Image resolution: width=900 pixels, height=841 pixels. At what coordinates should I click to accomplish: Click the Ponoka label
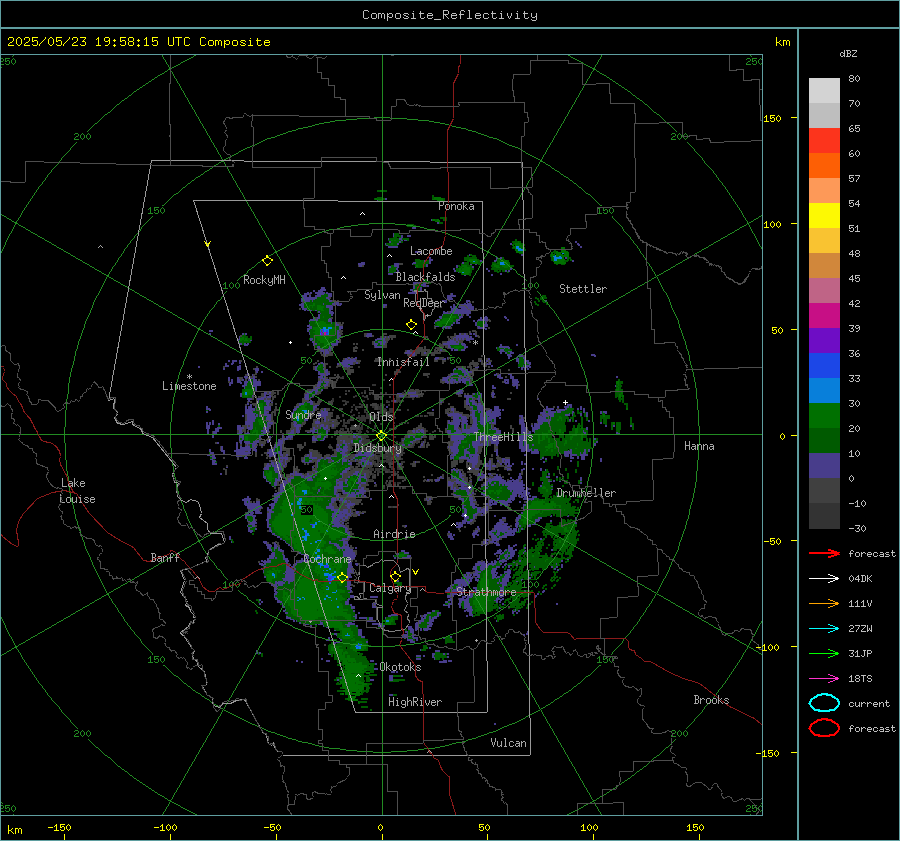click(x=456, y=206)
